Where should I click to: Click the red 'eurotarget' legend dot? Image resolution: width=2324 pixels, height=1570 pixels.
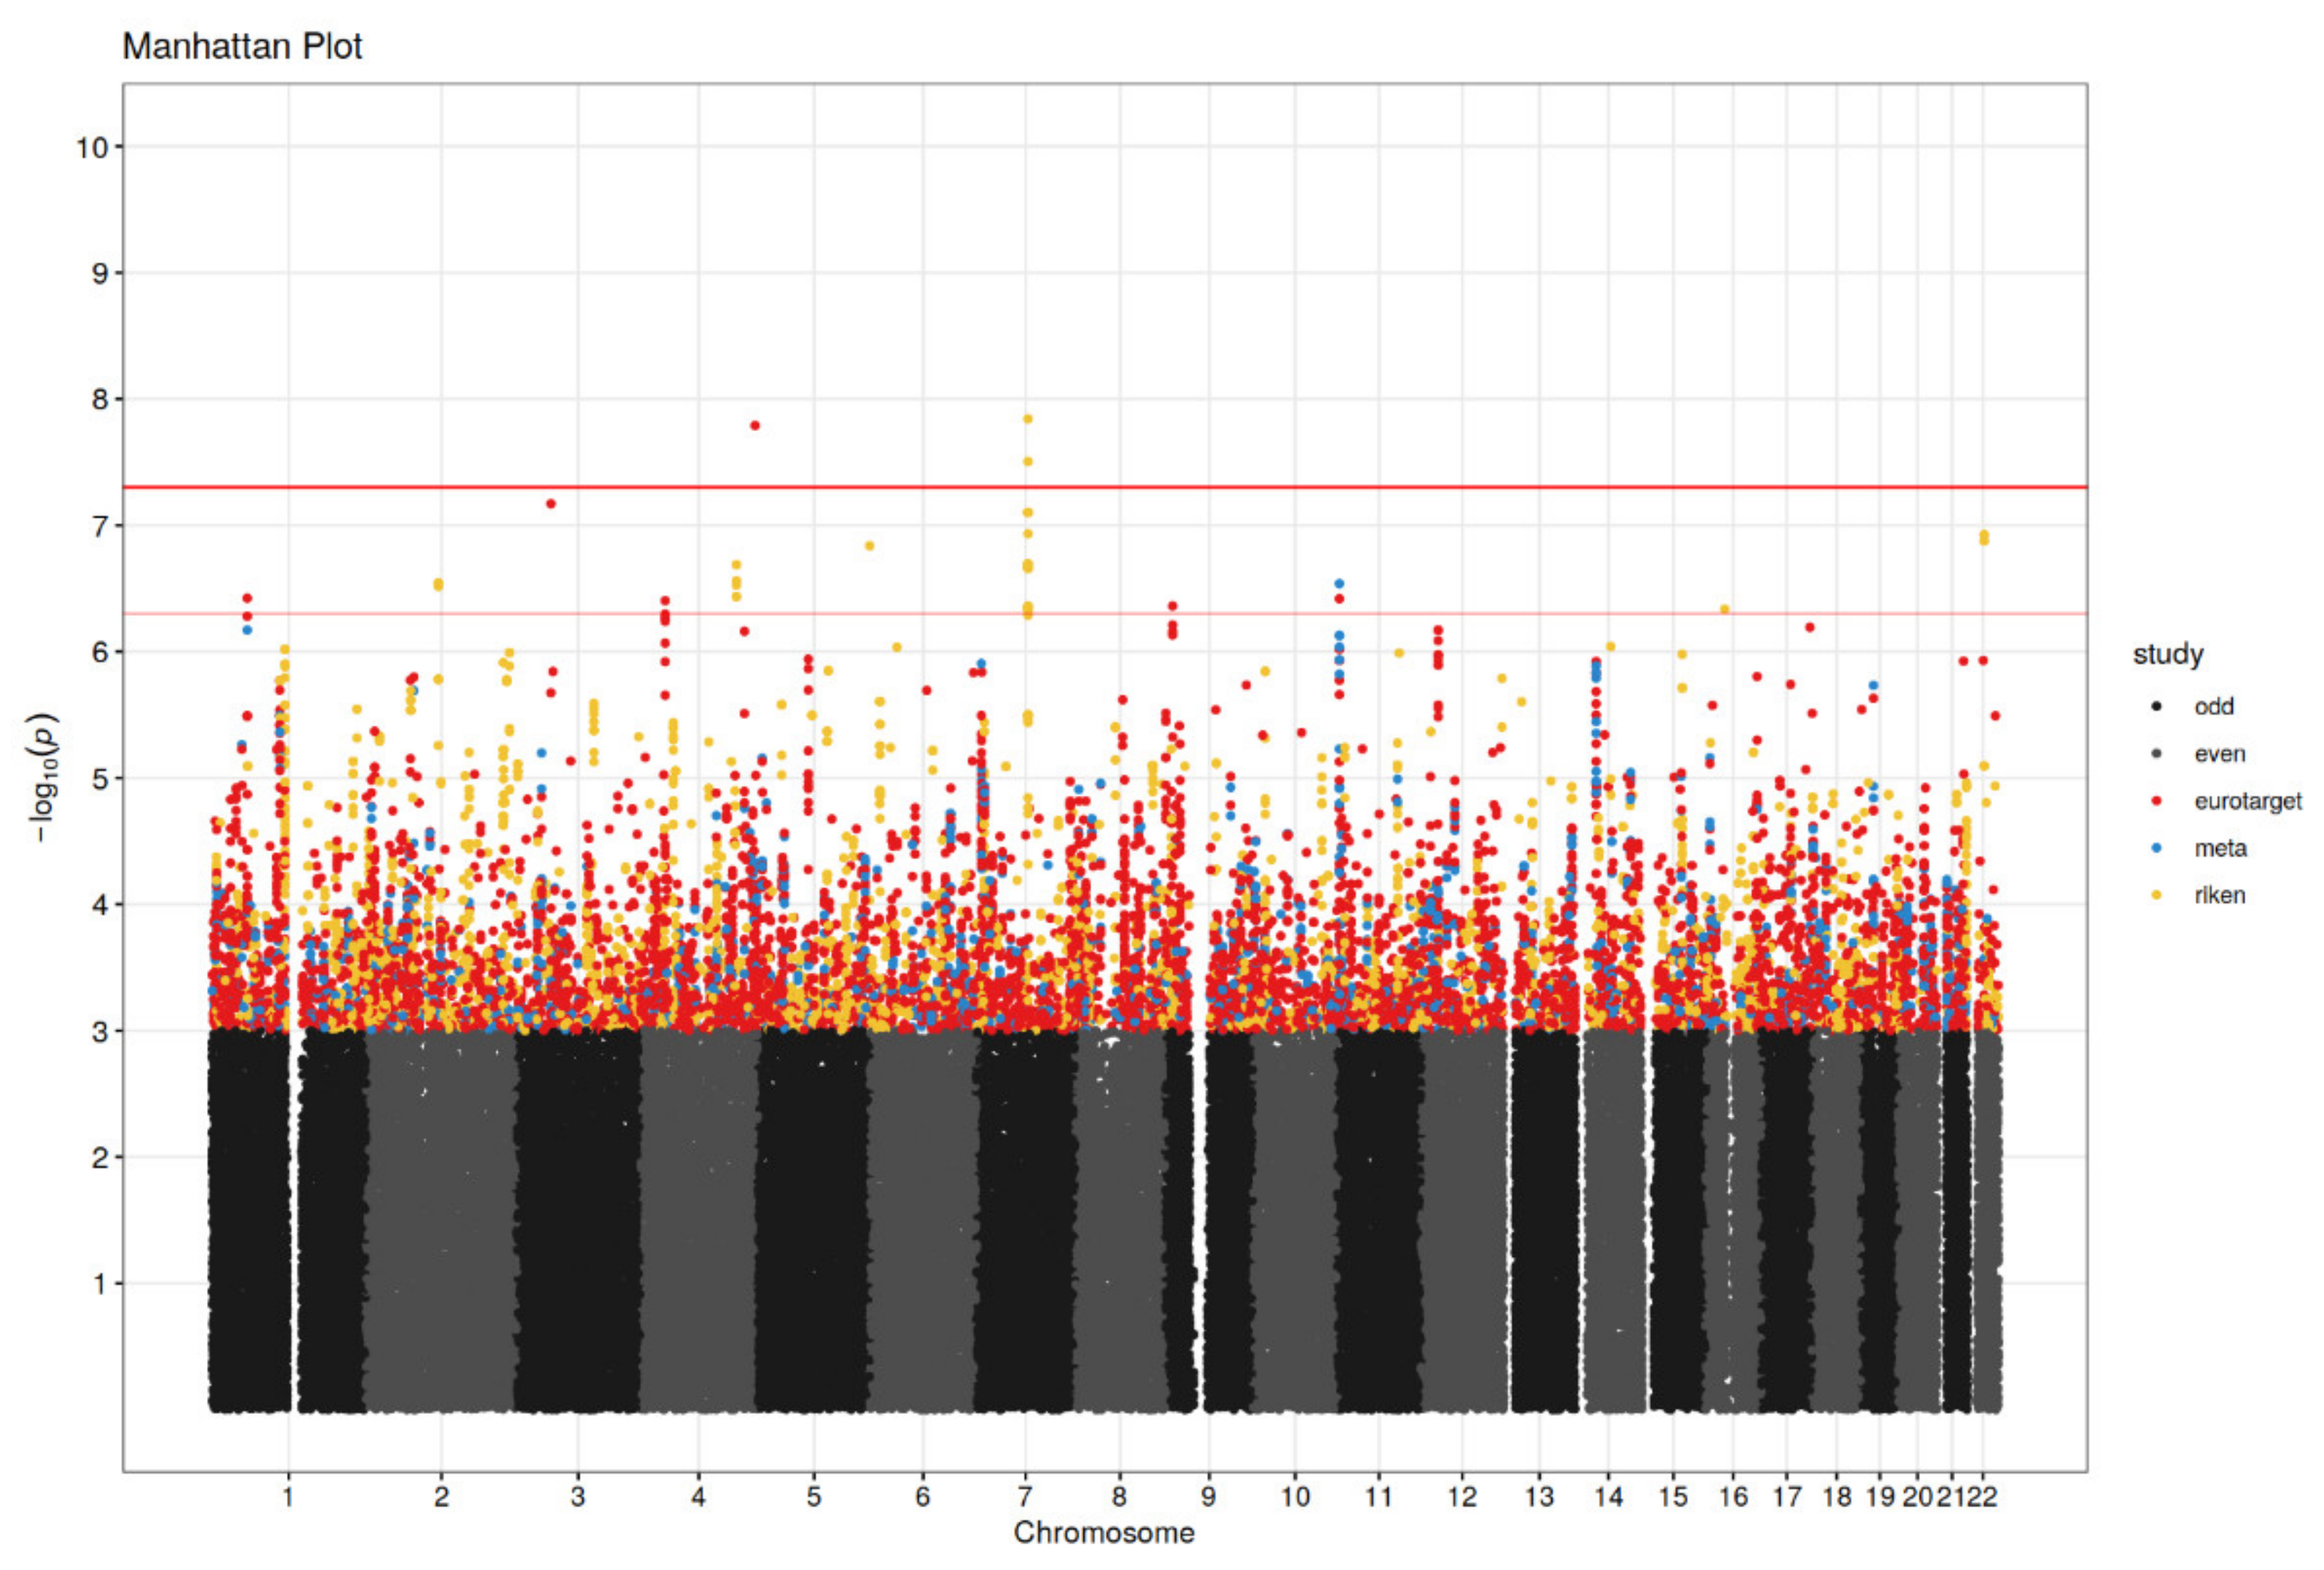[2156, 801]
